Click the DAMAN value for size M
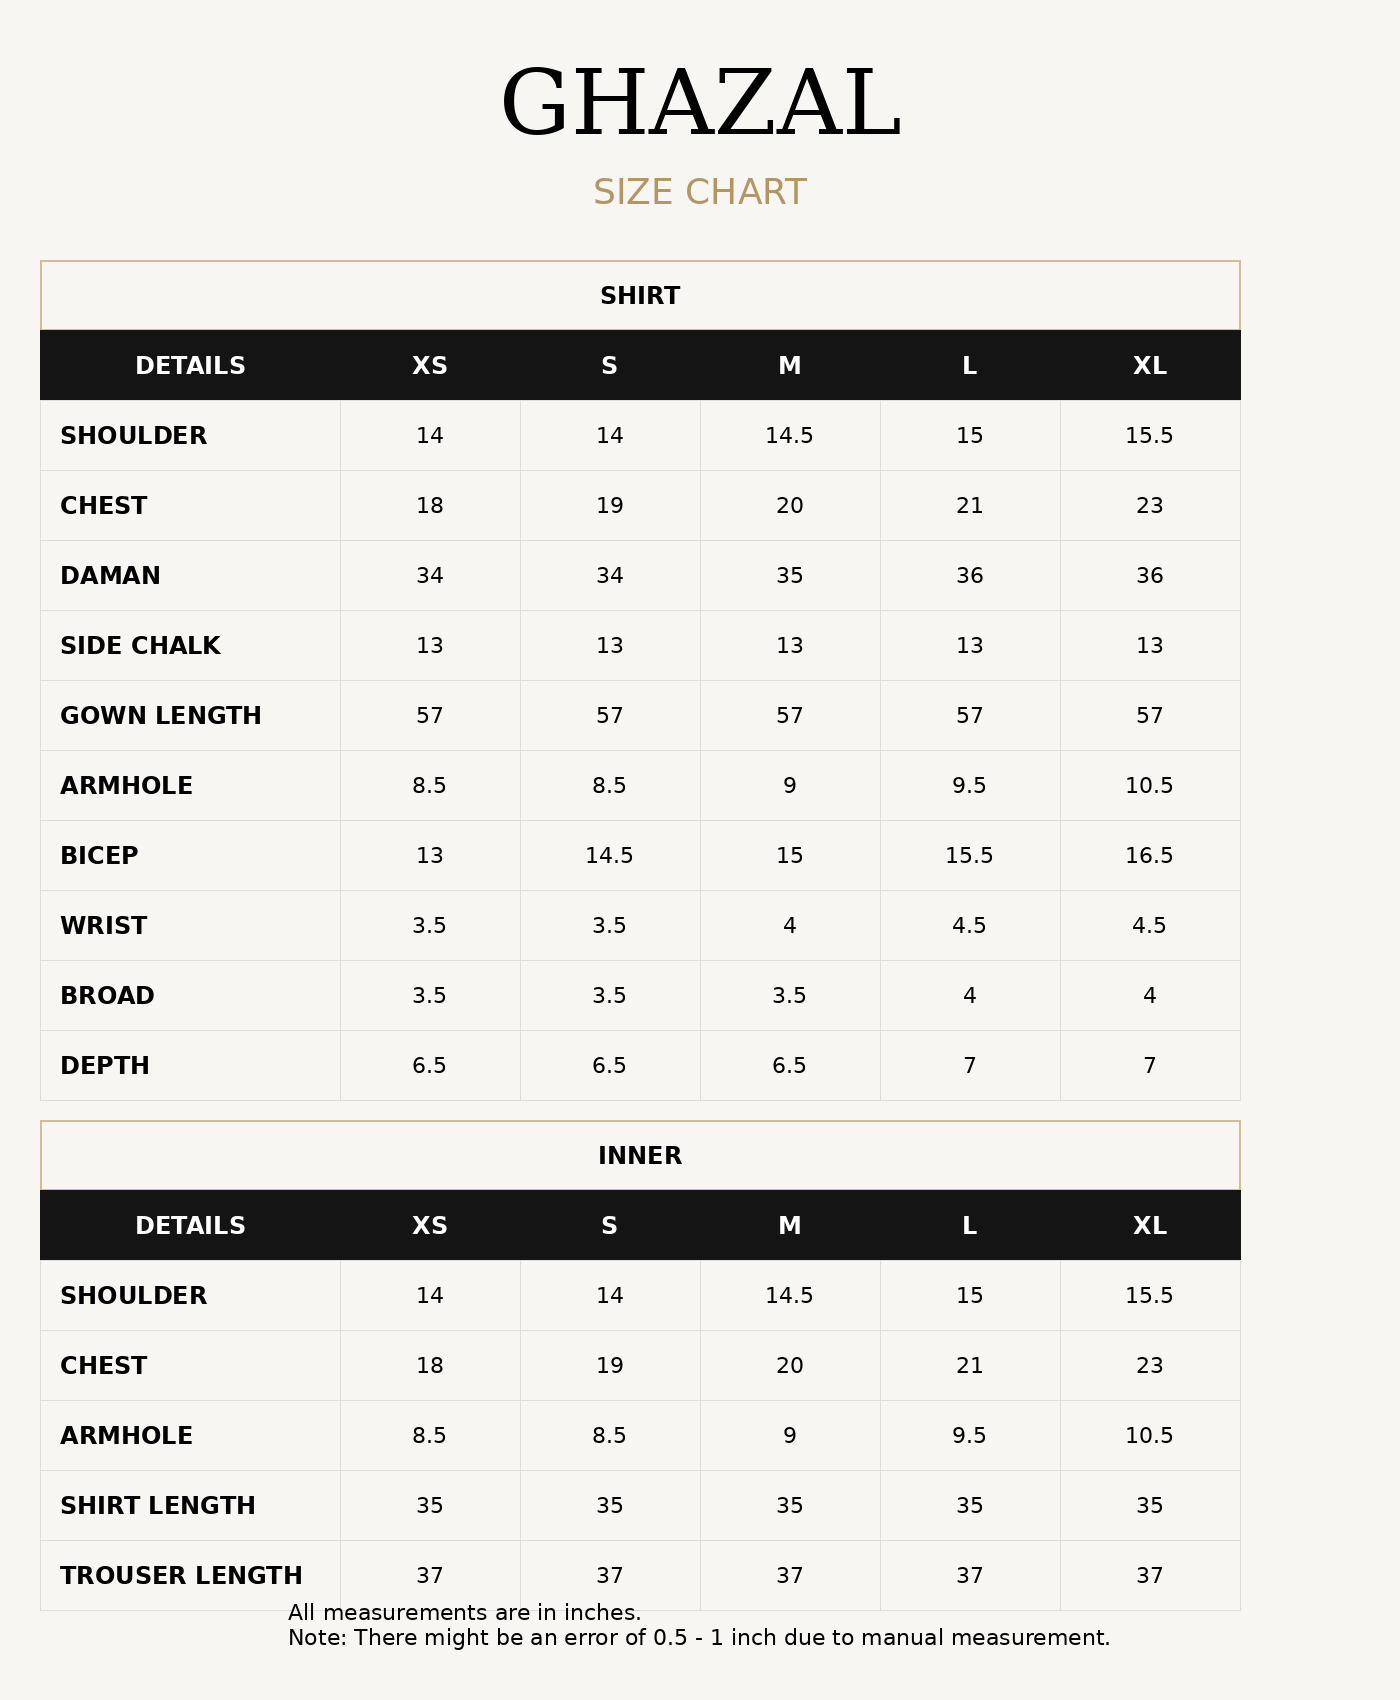1400x1700 pixels. pyautogui.click(x=790, y=576)
